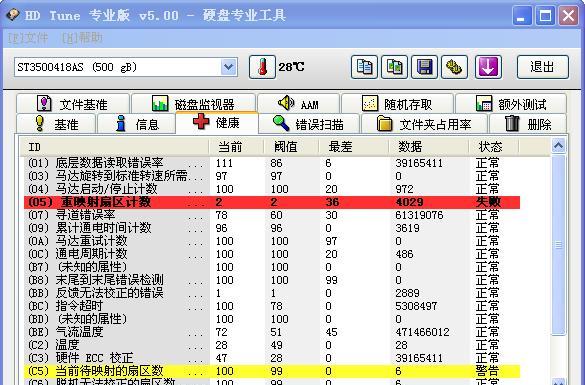
Task: Click the HD Tune title bar app icon
Action: [x=13, y=15]
